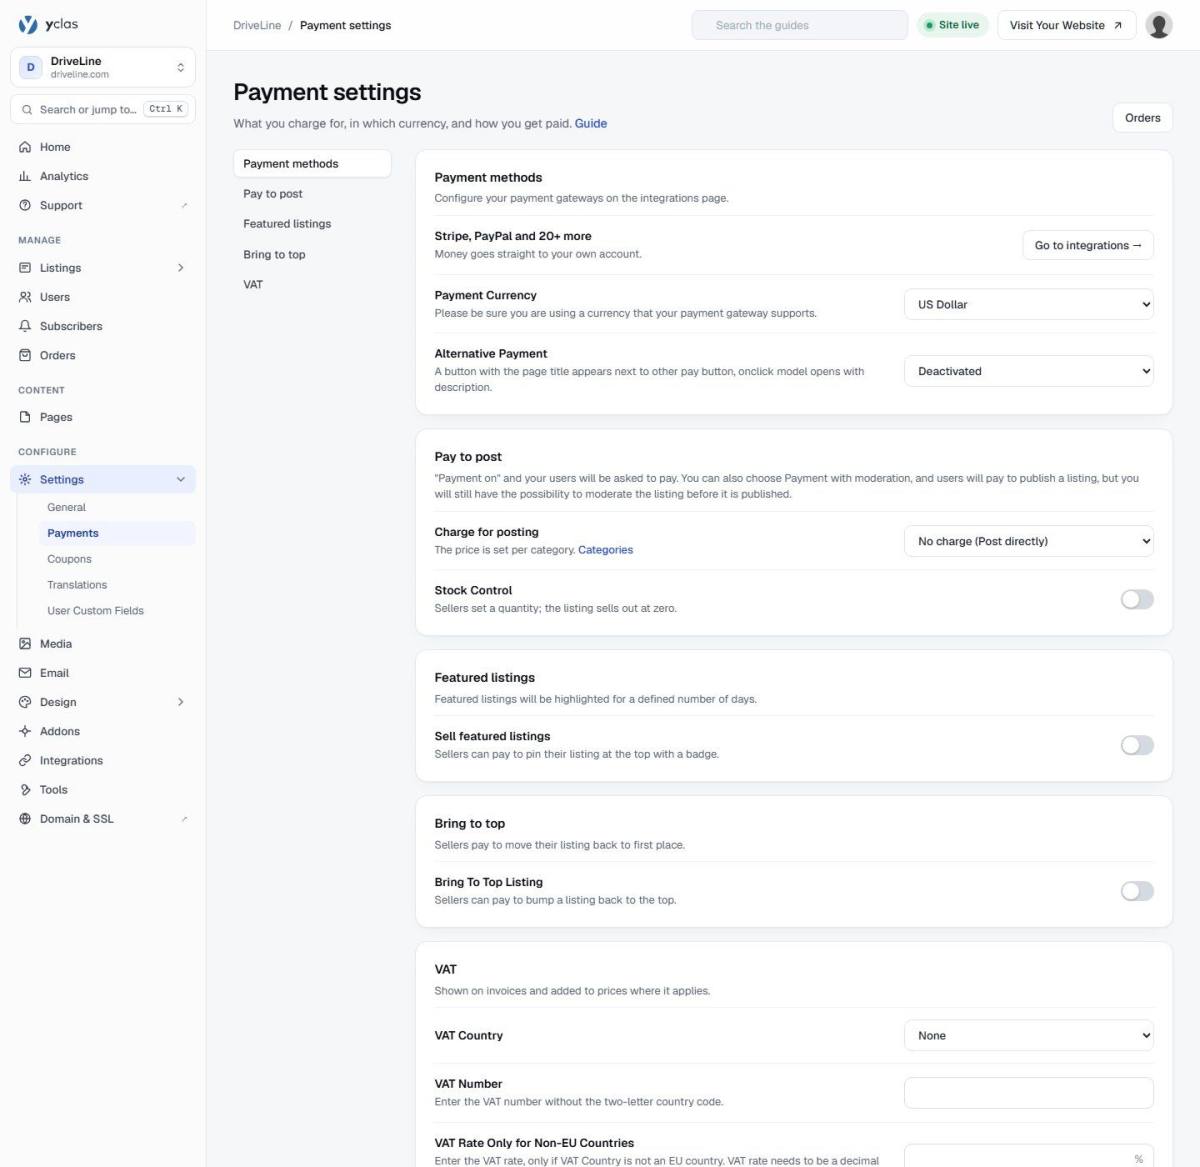Image resolution: width=1200 pixels, height=1167 pixels.
Task: Open the Home sidebar icon
Action: (x=25, y=147)
